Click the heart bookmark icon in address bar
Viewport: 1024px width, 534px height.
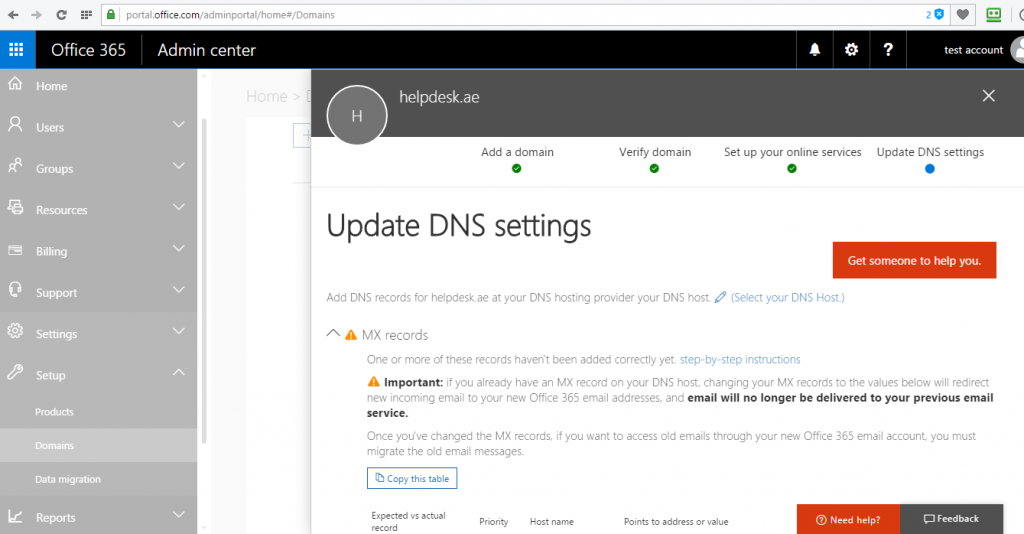963,14
